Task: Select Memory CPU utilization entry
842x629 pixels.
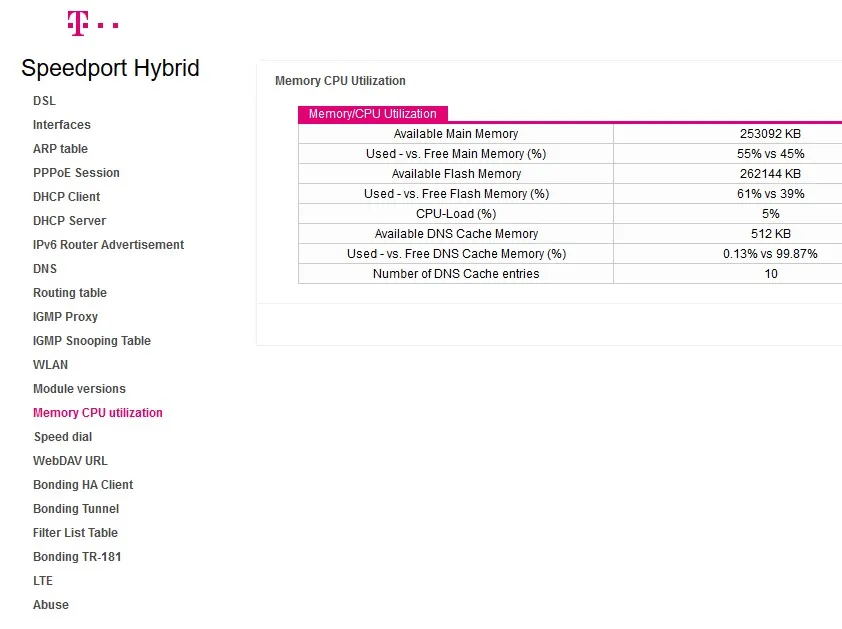Action: 98,413
